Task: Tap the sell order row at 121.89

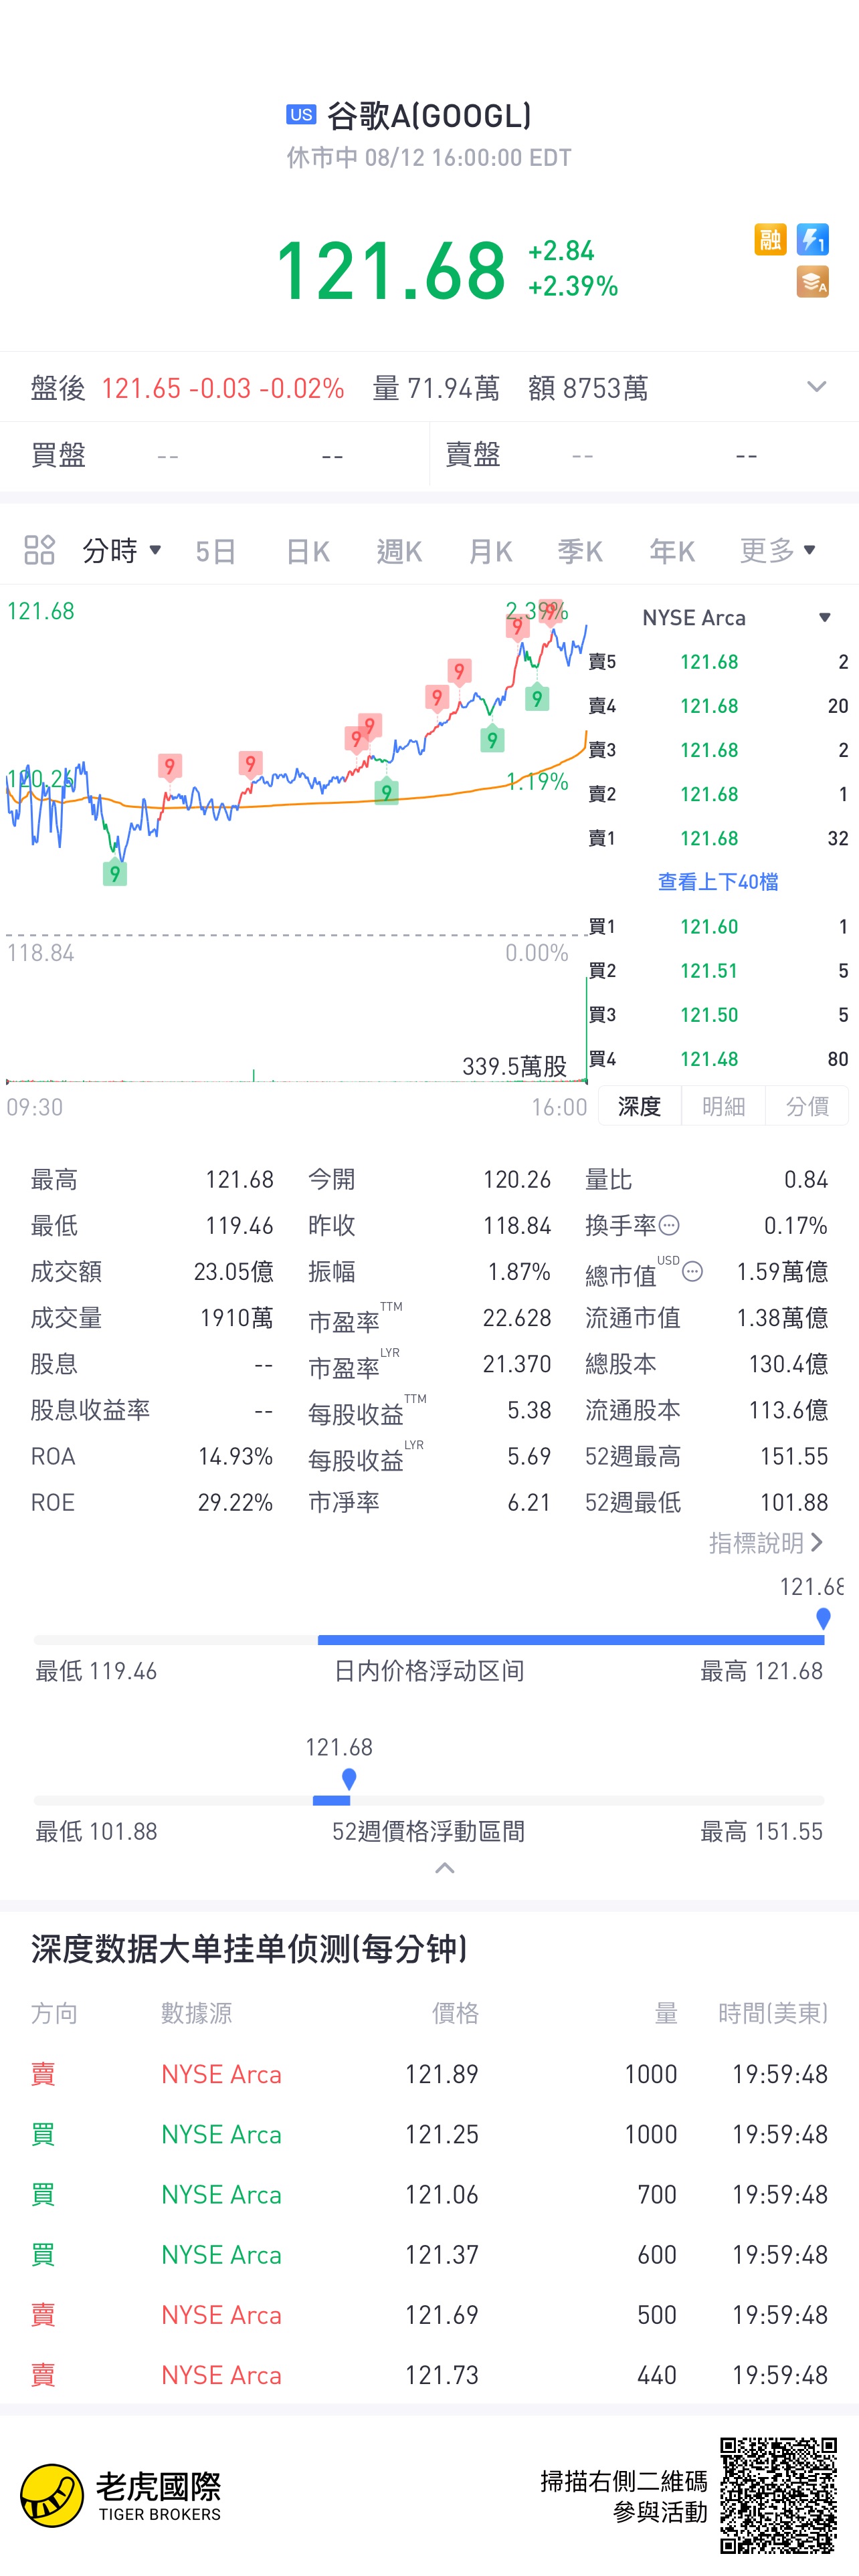Action: coord(430,2075)
